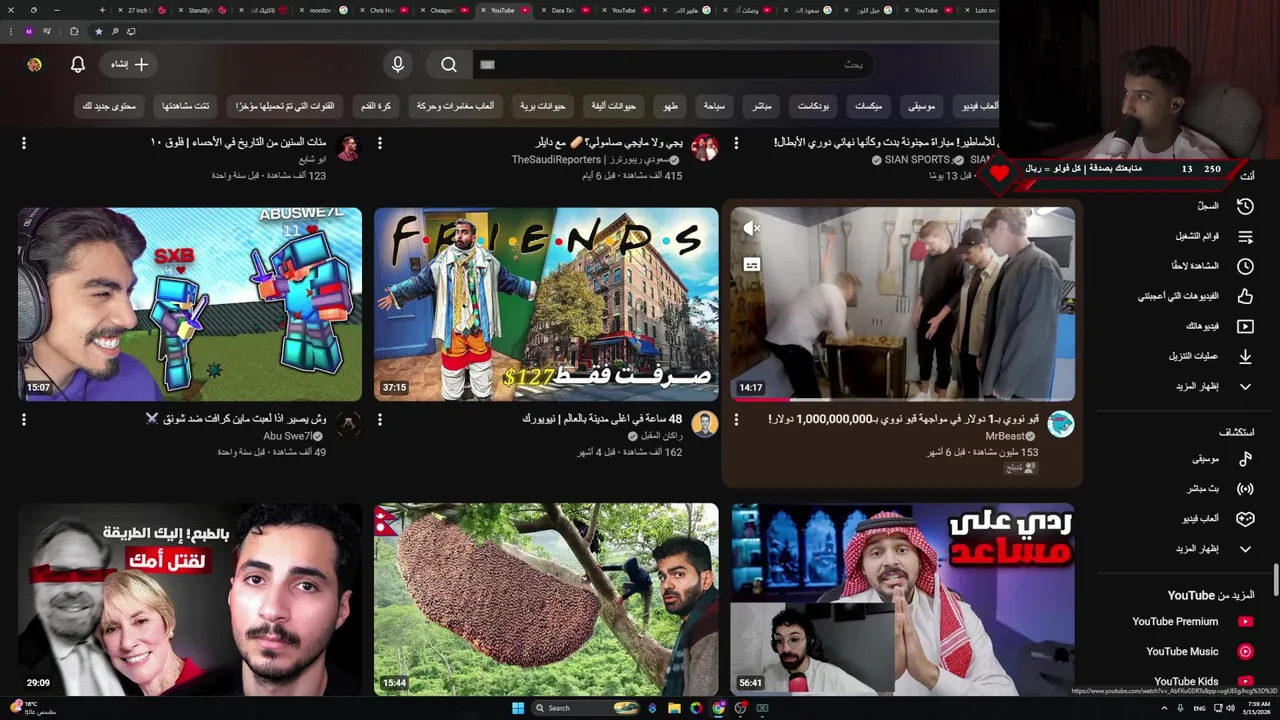The image size is (1280, 720).
Task: Open TheSaudiReporters channel avatar
Action: [704, 147]
